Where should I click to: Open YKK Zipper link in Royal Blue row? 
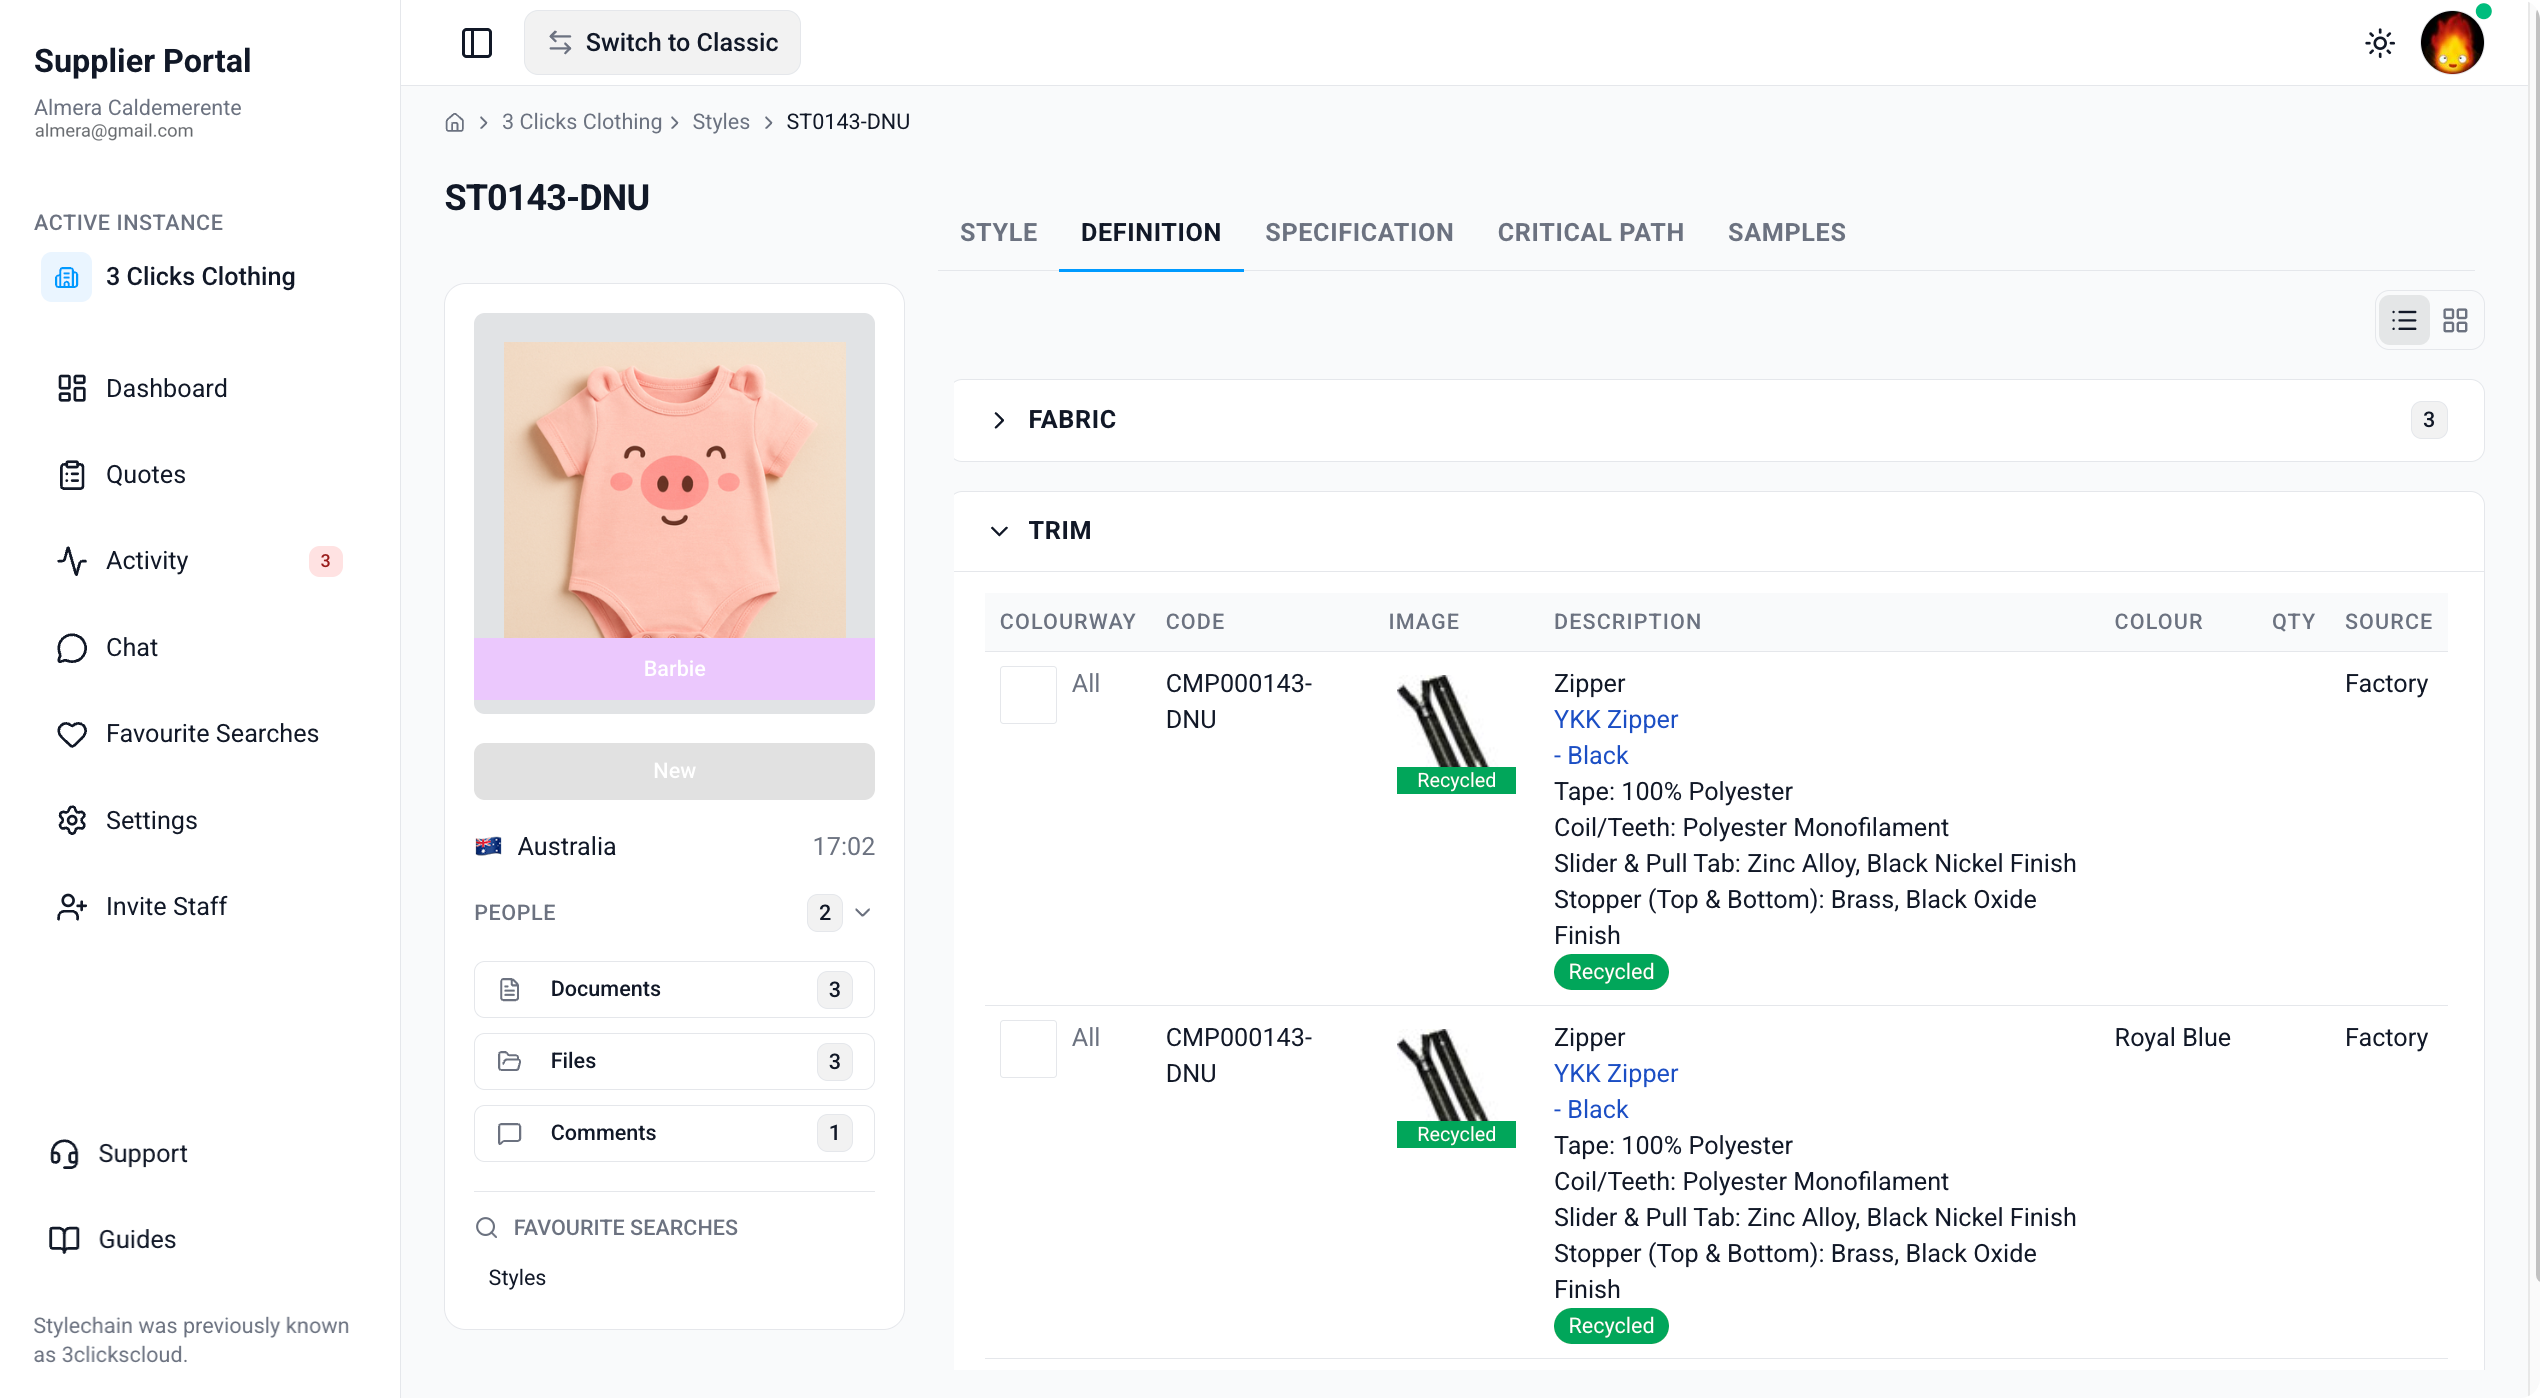[1616, 1074]
